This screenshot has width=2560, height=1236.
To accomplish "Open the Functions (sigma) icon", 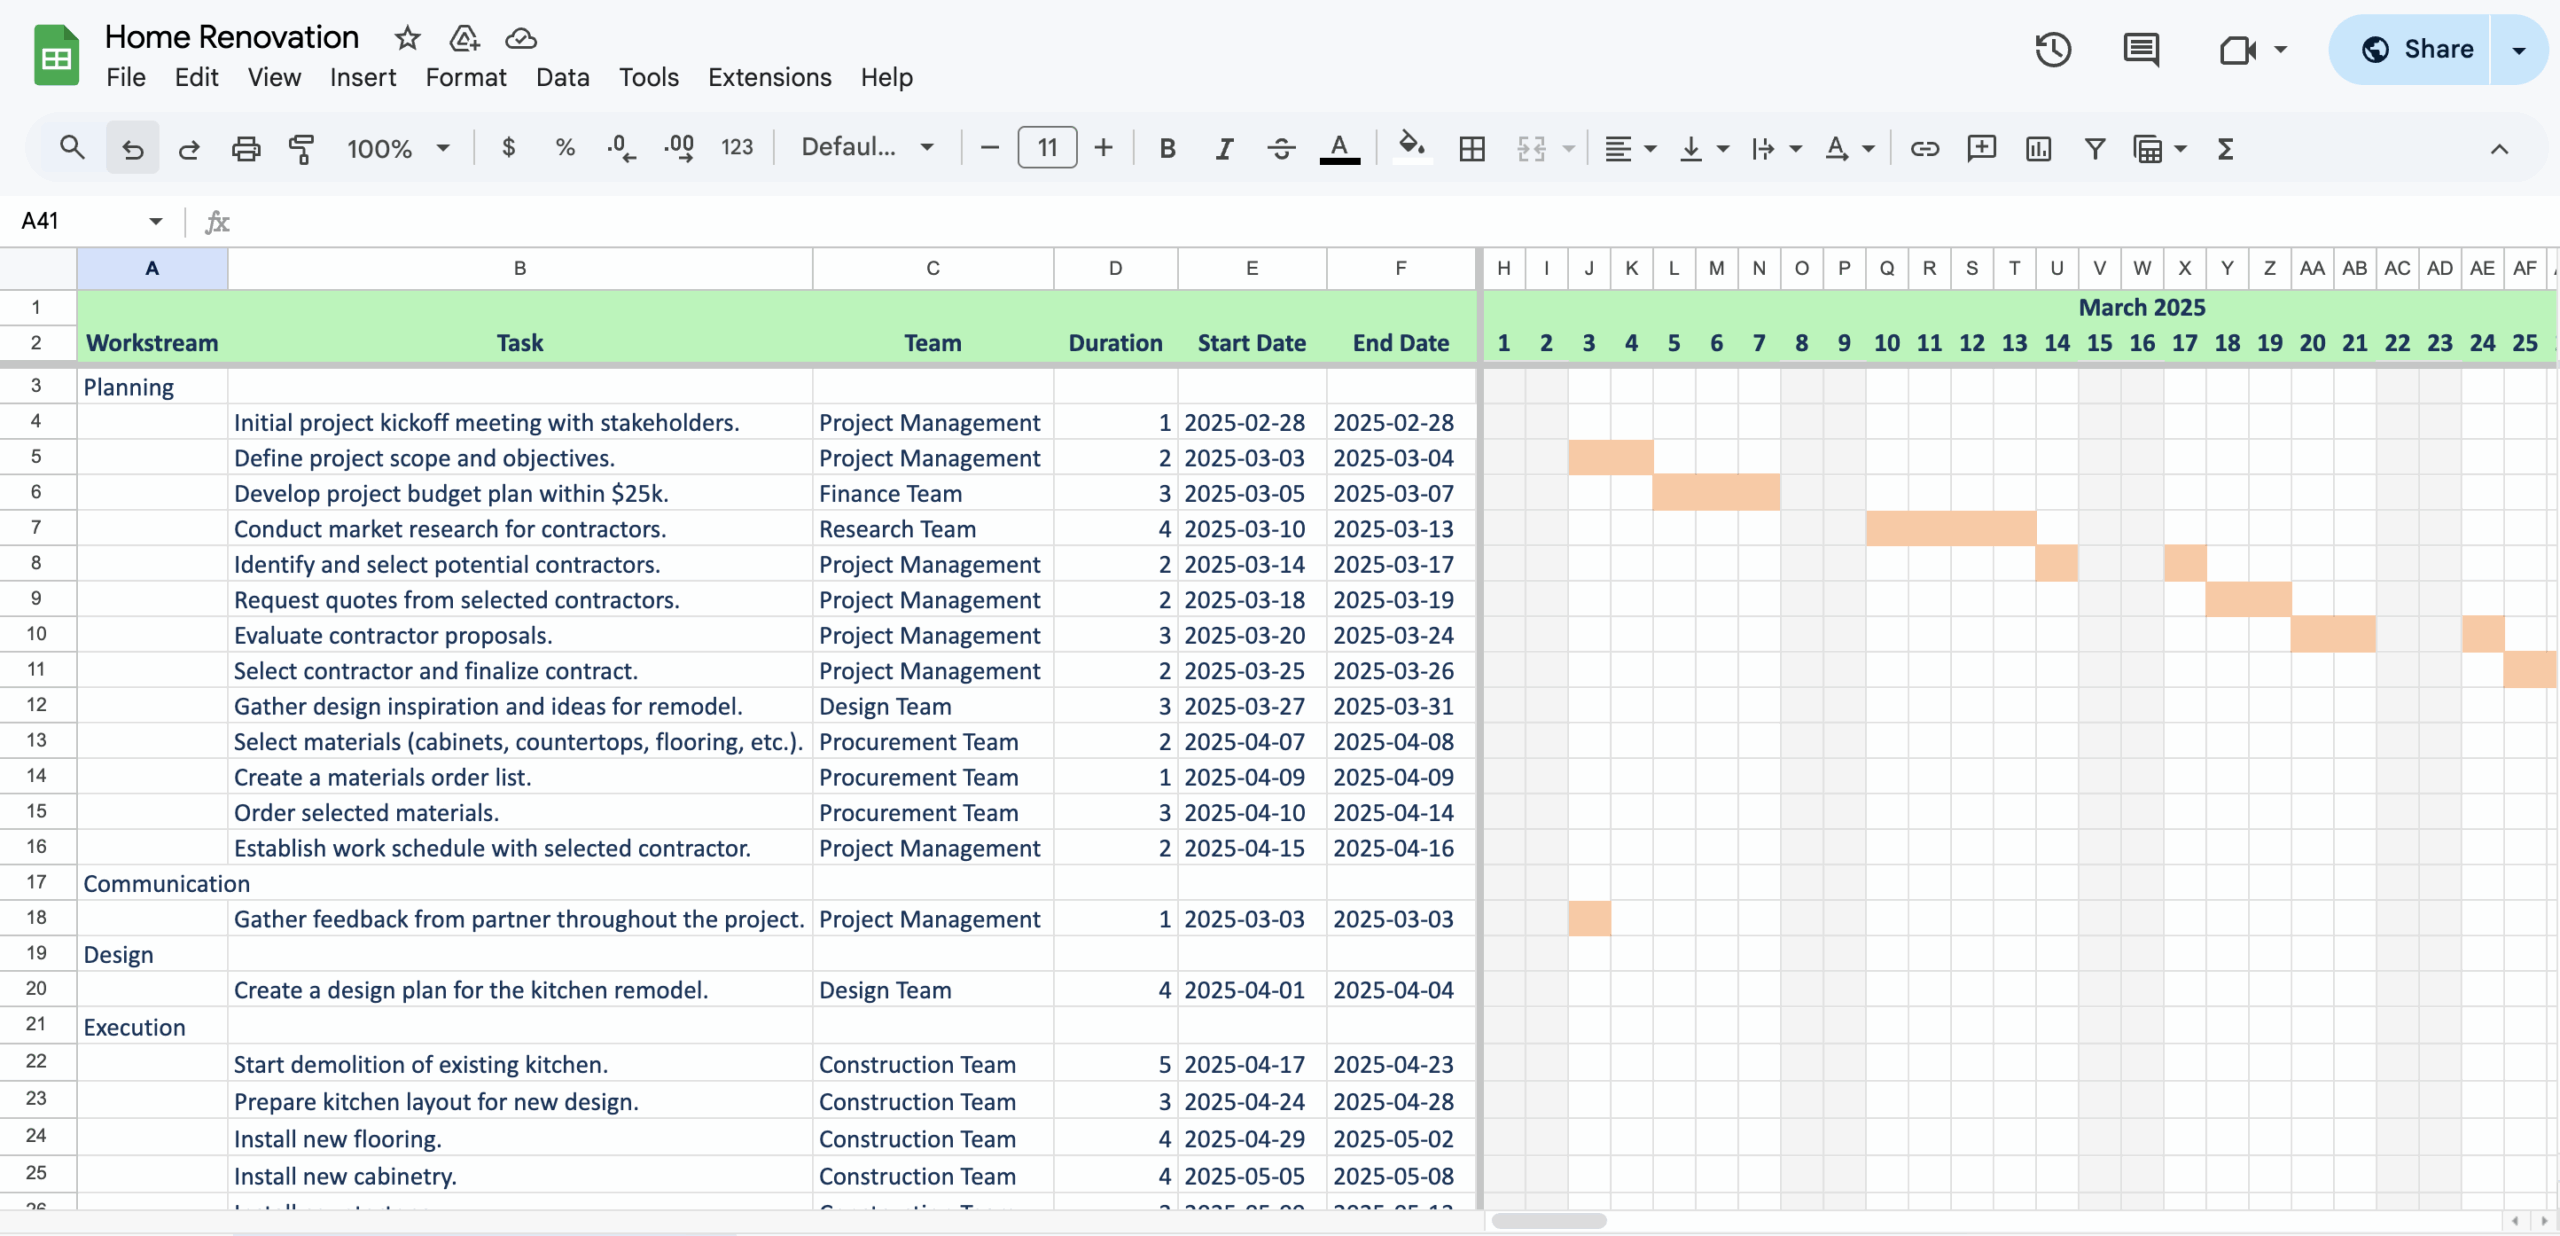I will 2224,148.
